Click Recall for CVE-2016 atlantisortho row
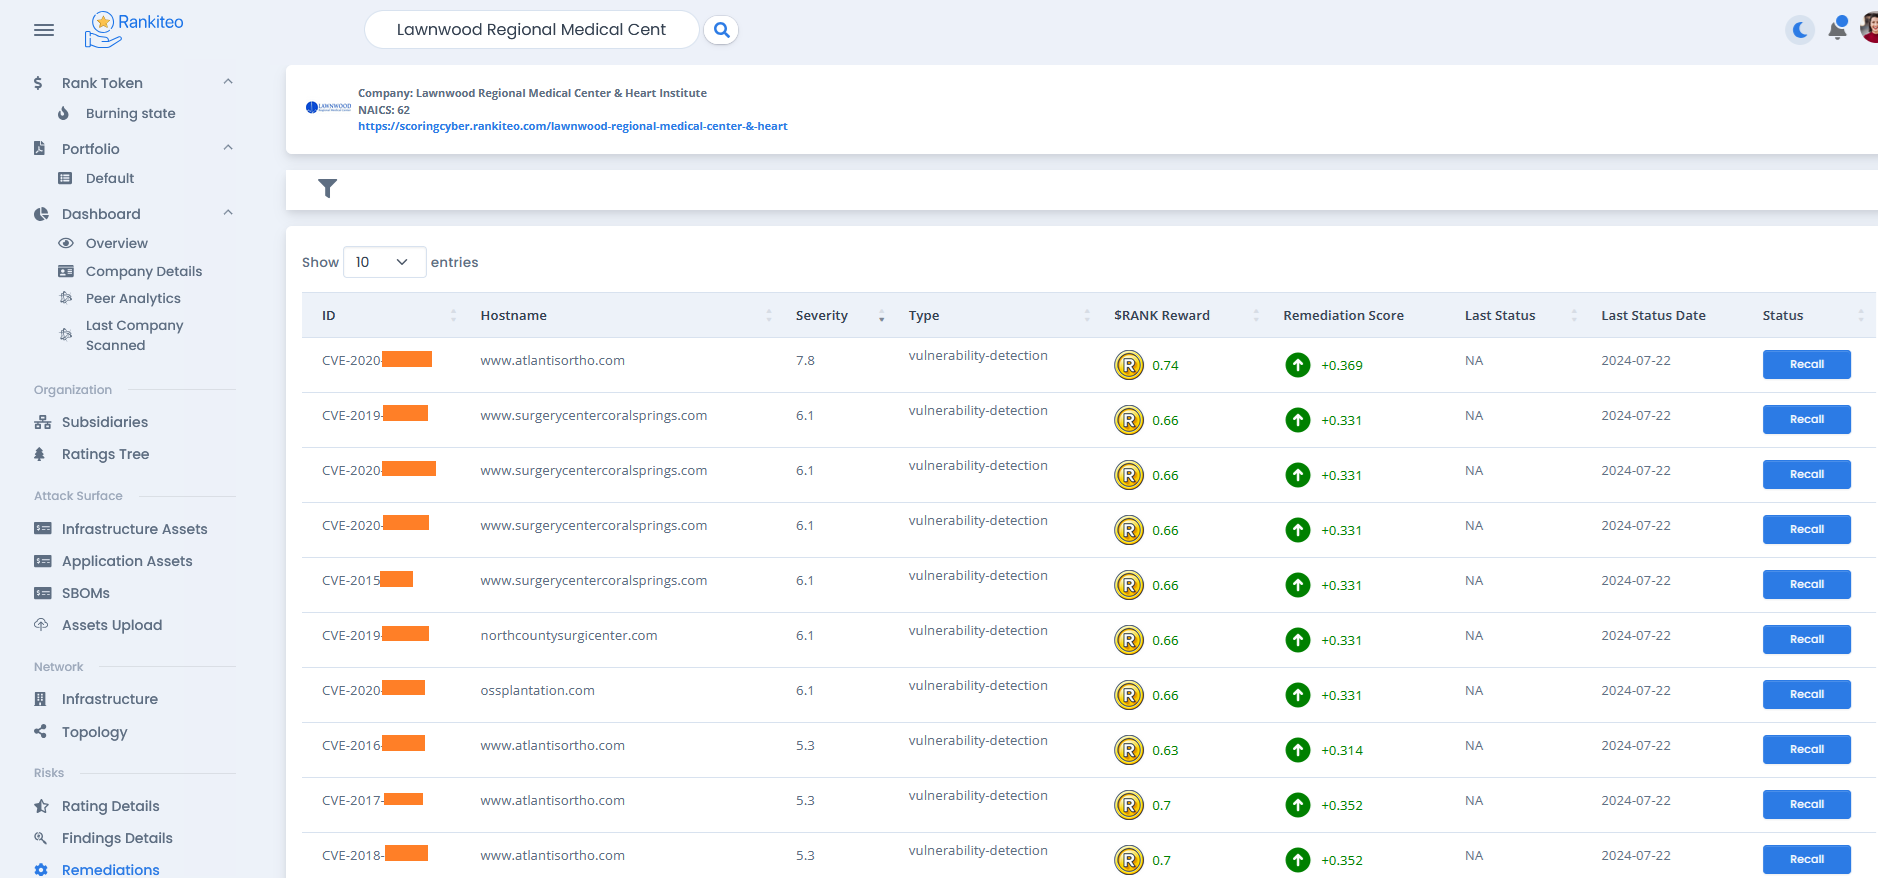 (1806, 749)
